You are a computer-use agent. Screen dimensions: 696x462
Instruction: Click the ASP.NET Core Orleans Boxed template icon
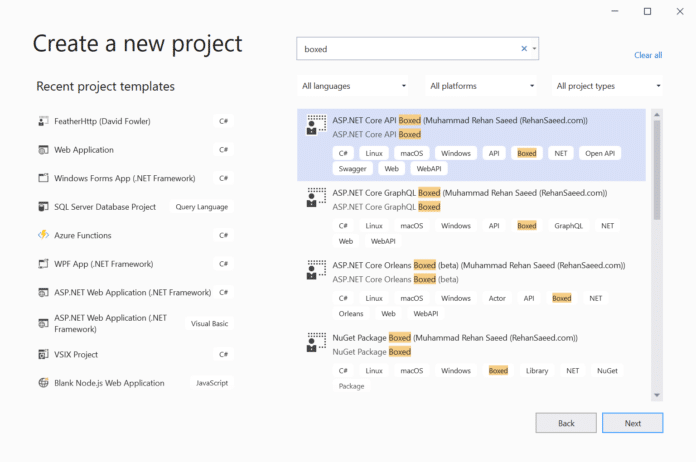coord(316,270)
